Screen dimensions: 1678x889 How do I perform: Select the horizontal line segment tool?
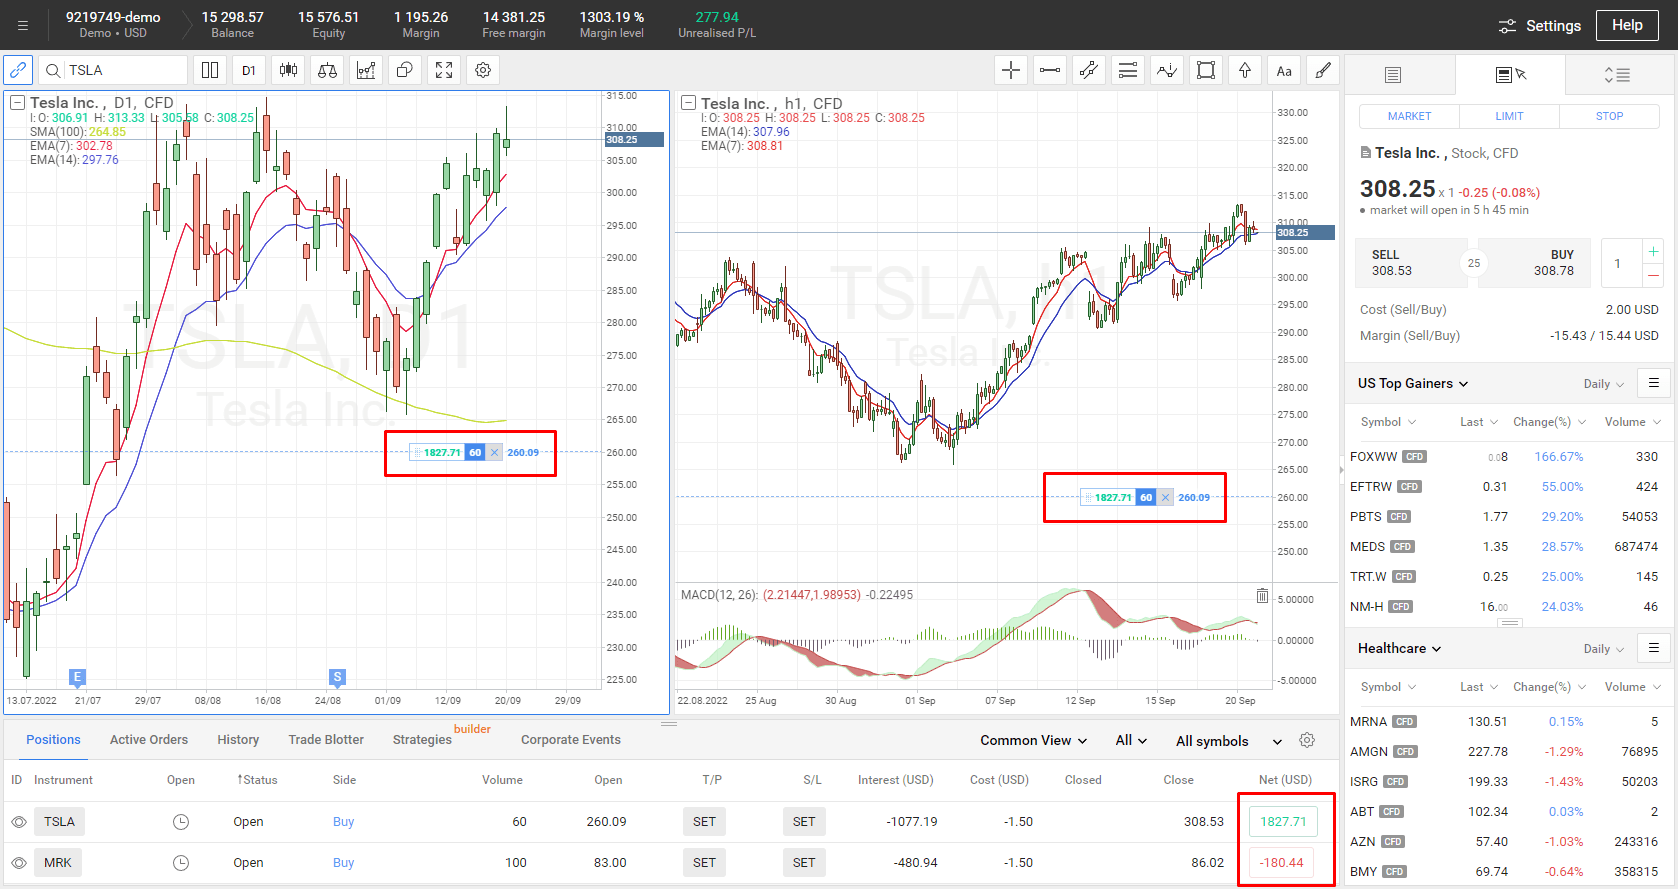1050,70
